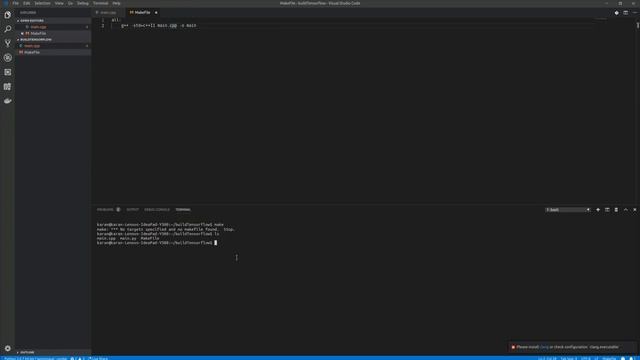Open the Explorer view in activity bar
Image resolution: width=640 pixels, height=360 pixels.
[x=7, y=15]
